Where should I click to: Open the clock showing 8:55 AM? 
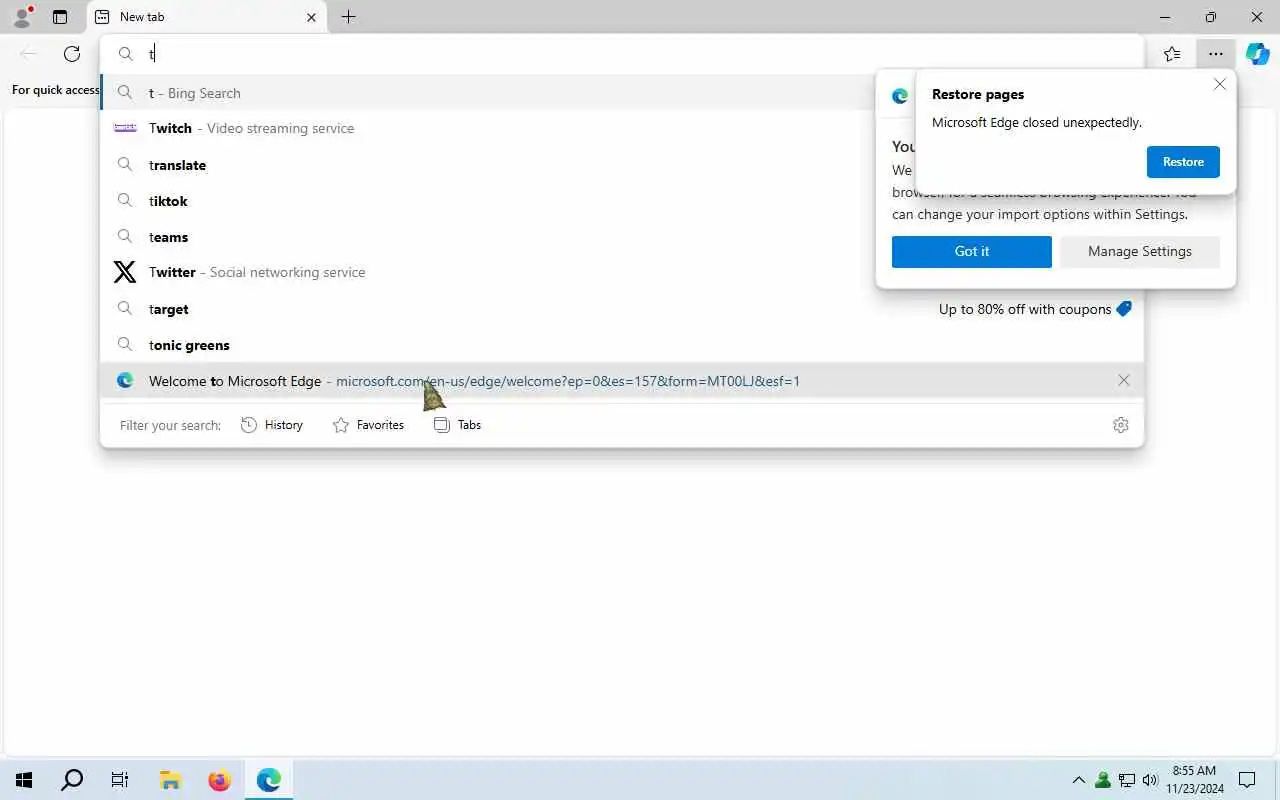click(1194, 780)
